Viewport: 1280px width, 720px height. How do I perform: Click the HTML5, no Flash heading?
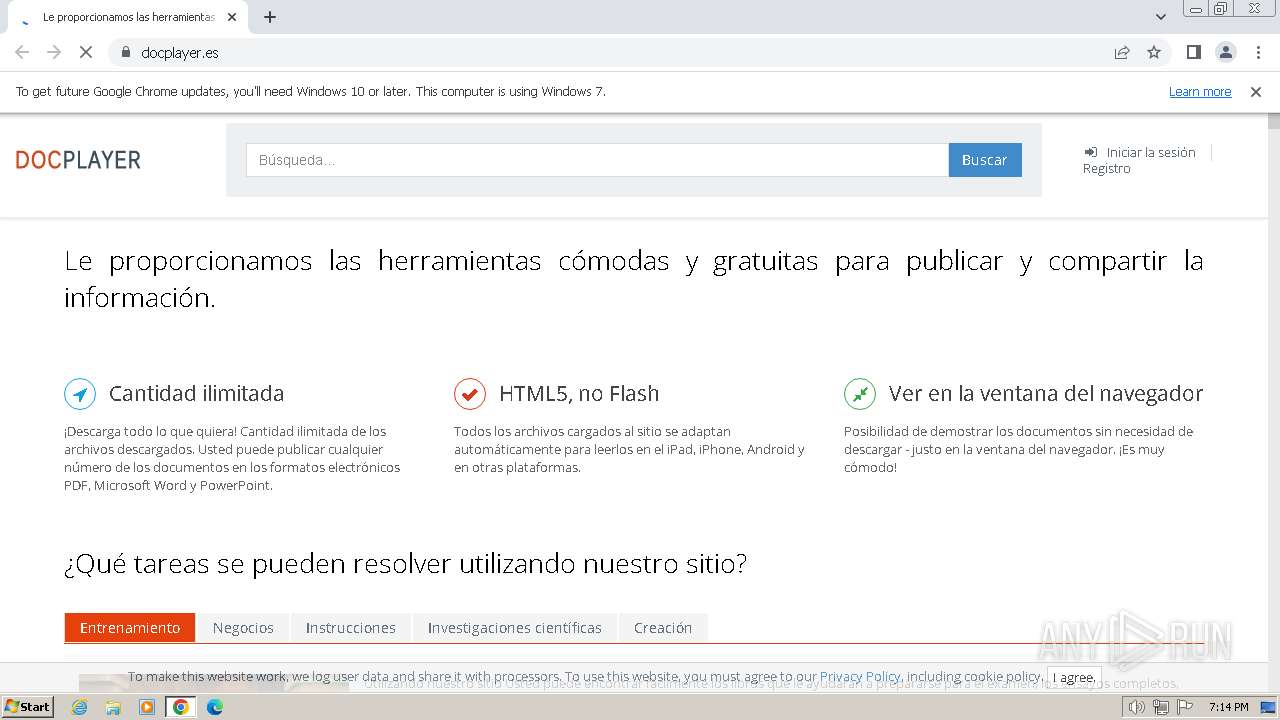click(579, 394)
